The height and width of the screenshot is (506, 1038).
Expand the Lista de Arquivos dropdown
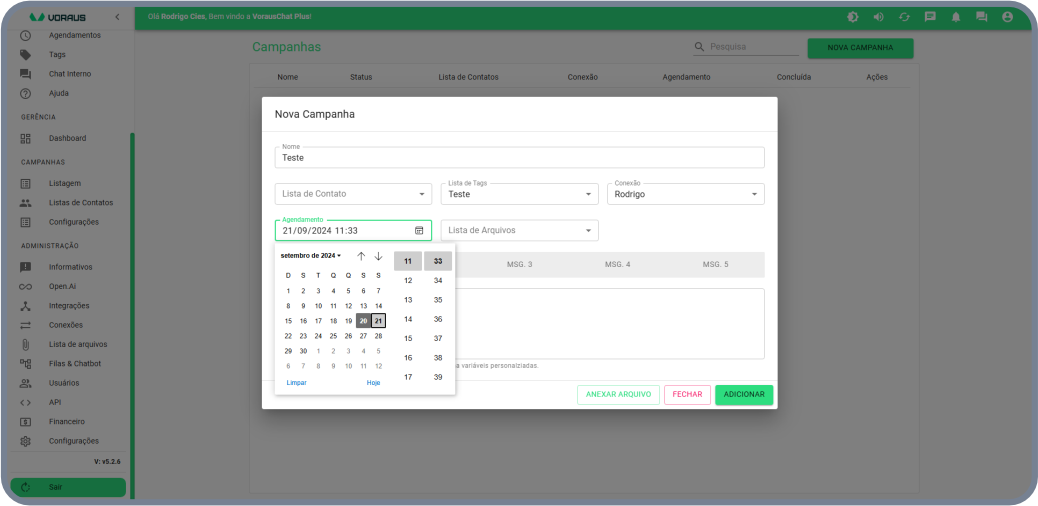[x=519, y=230]
